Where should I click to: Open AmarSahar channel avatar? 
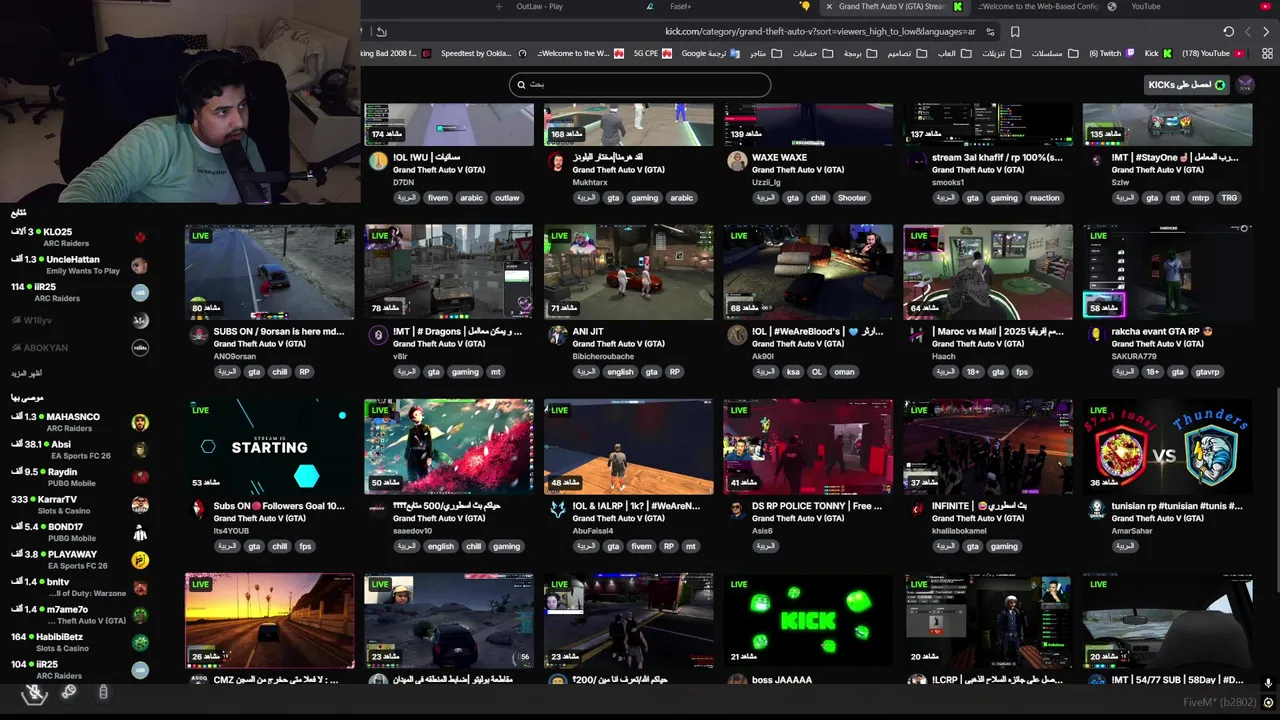(1097, 509)
